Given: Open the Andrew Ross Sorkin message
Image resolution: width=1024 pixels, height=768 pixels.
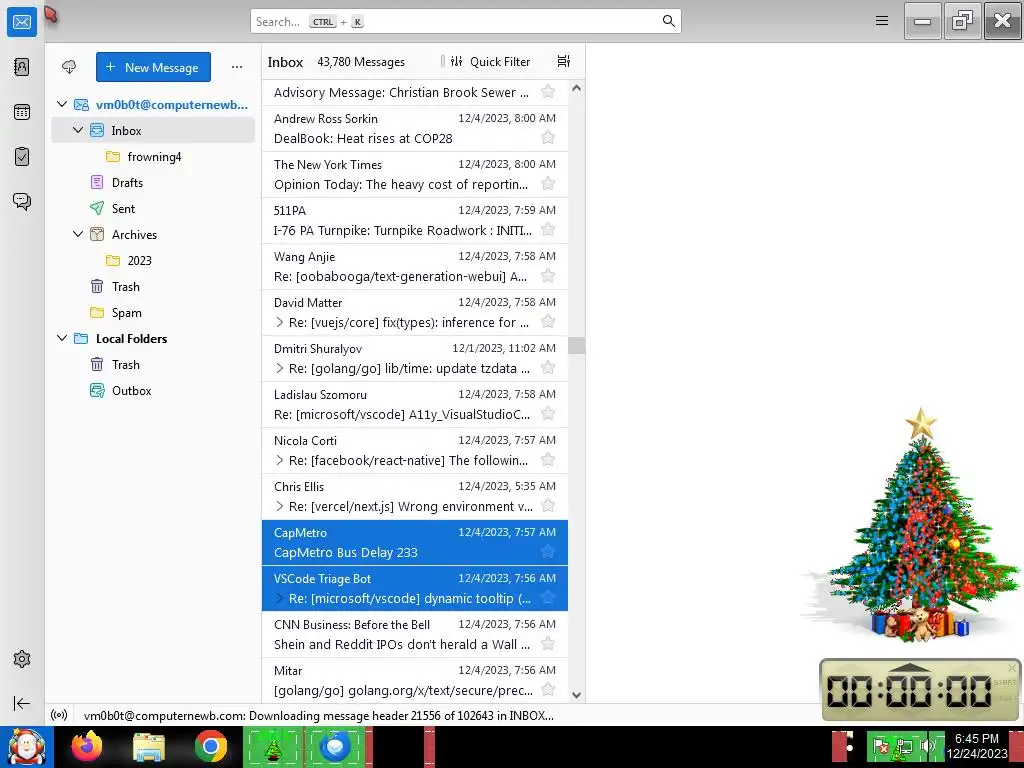Looking at the screenshot, I should coord(415,129).
